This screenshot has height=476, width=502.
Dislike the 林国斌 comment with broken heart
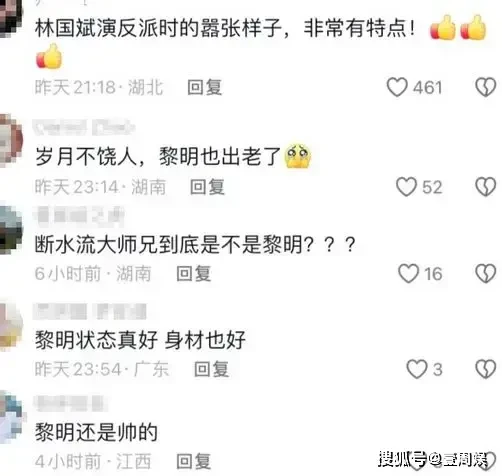tap(485, 87)
